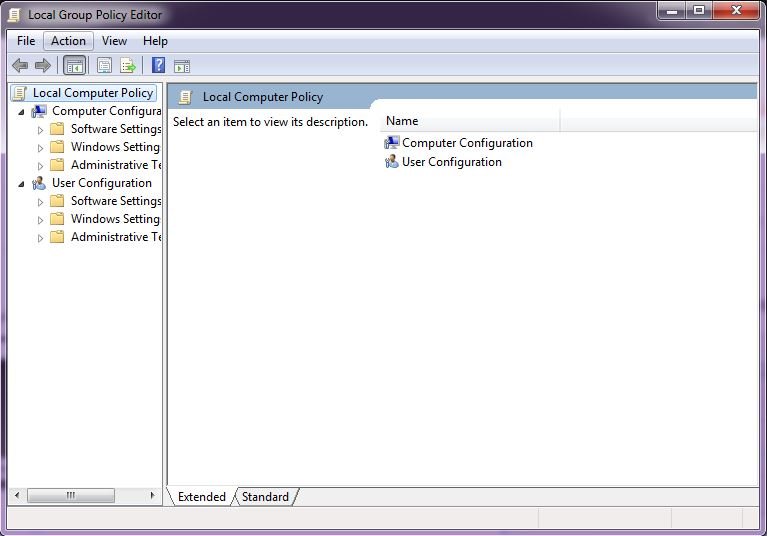Click the tree scrollbar's right arrow
Viewport: 767px width, 536px height.
[152, 495]
